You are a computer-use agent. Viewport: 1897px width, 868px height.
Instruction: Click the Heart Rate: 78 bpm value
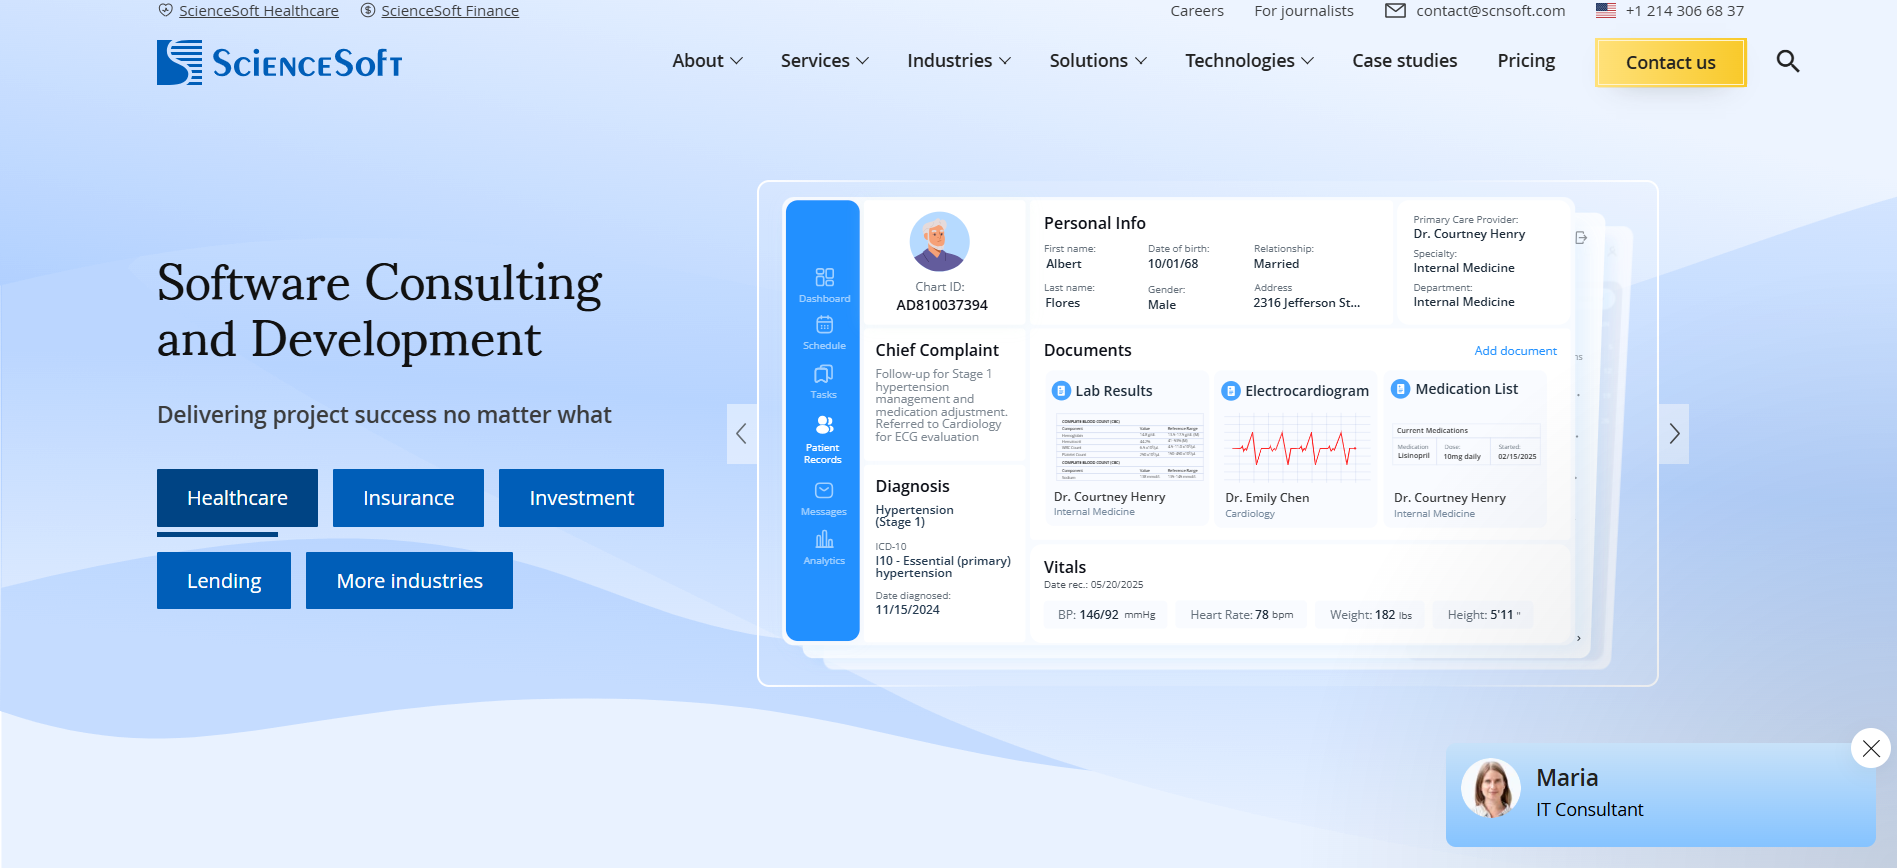(1241, 615)
